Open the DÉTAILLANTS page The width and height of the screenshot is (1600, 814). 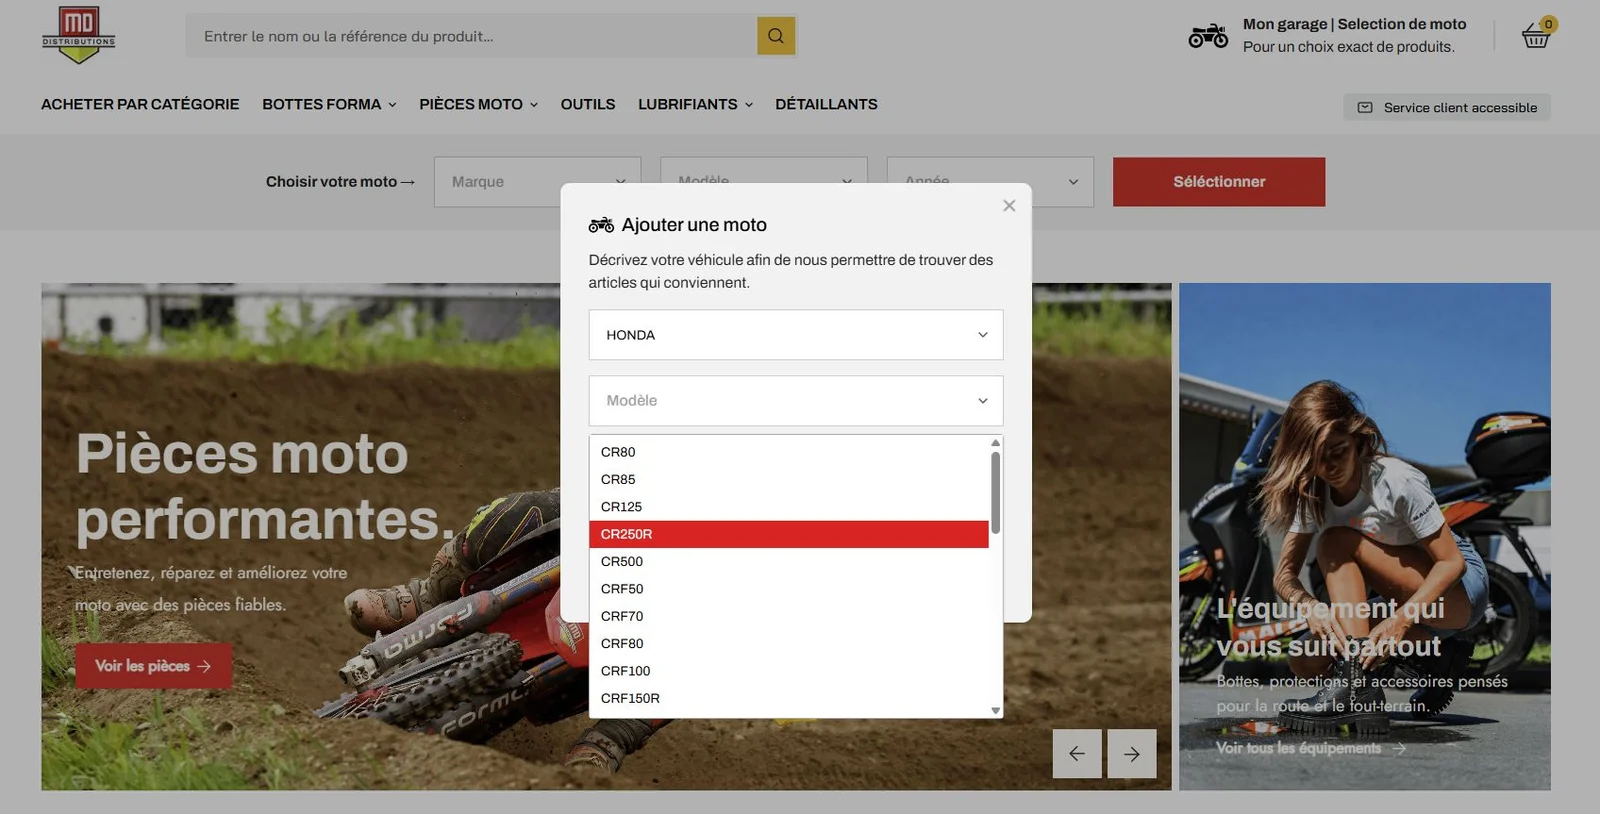pyautogui.click(x=826, y=104)
